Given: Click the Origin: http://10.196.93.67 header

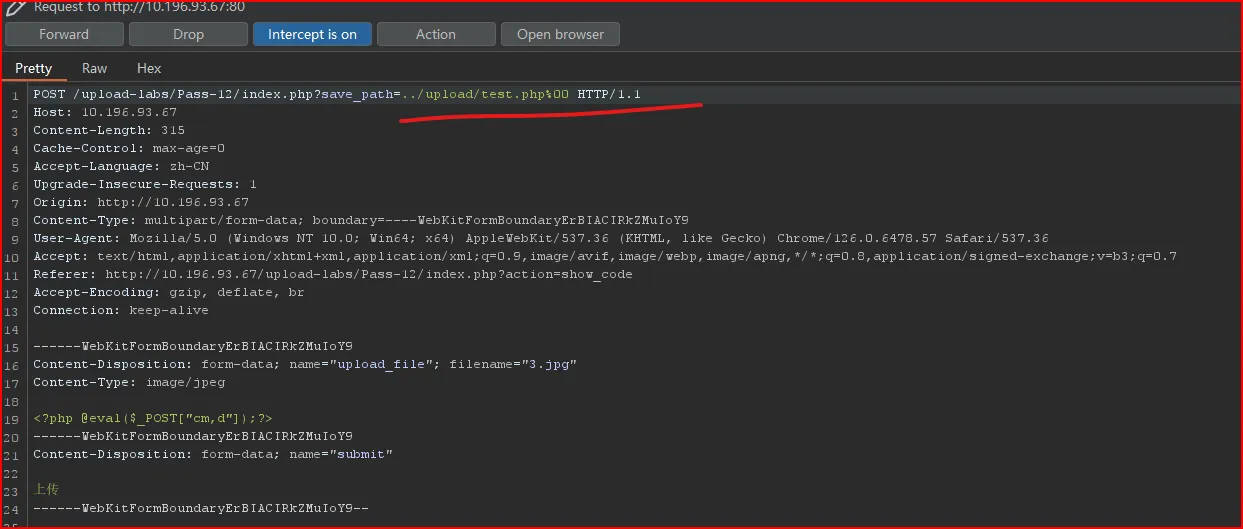Looking at the screenshot, I should (141, 202).
